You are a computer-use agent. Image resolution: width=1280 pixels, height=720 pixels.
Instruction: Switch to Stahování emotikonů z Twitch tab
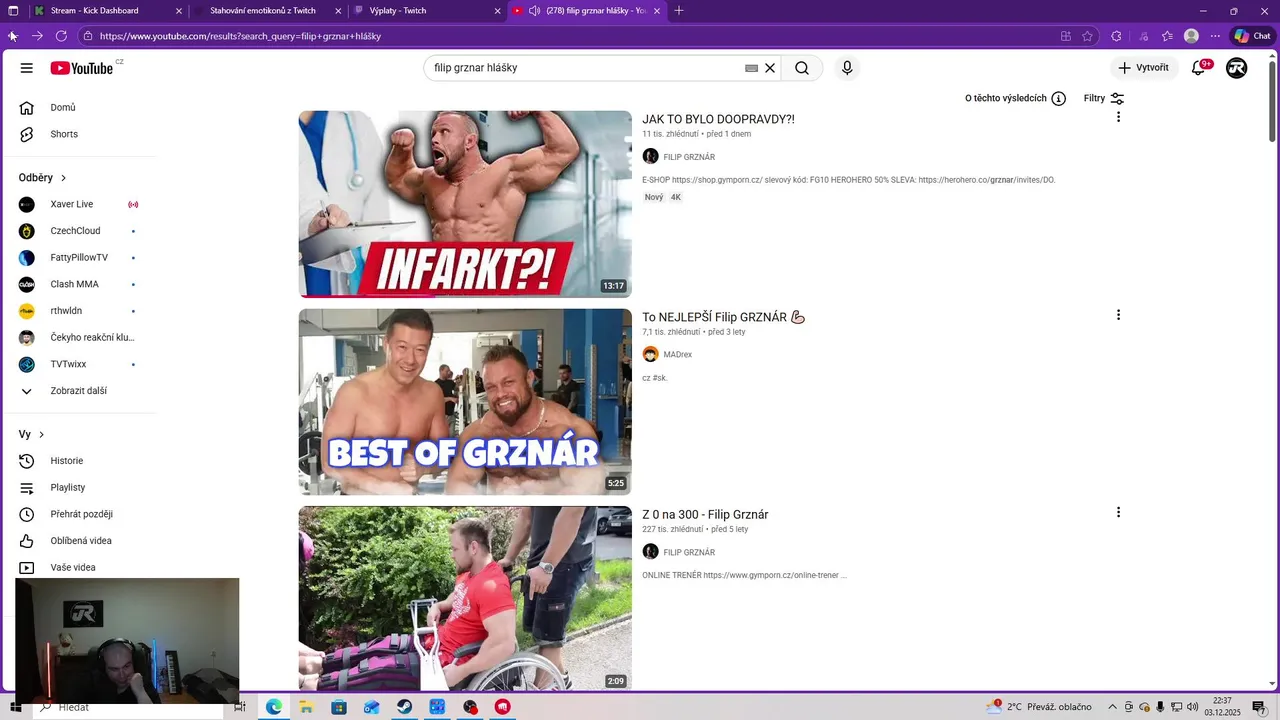(267, 10)
